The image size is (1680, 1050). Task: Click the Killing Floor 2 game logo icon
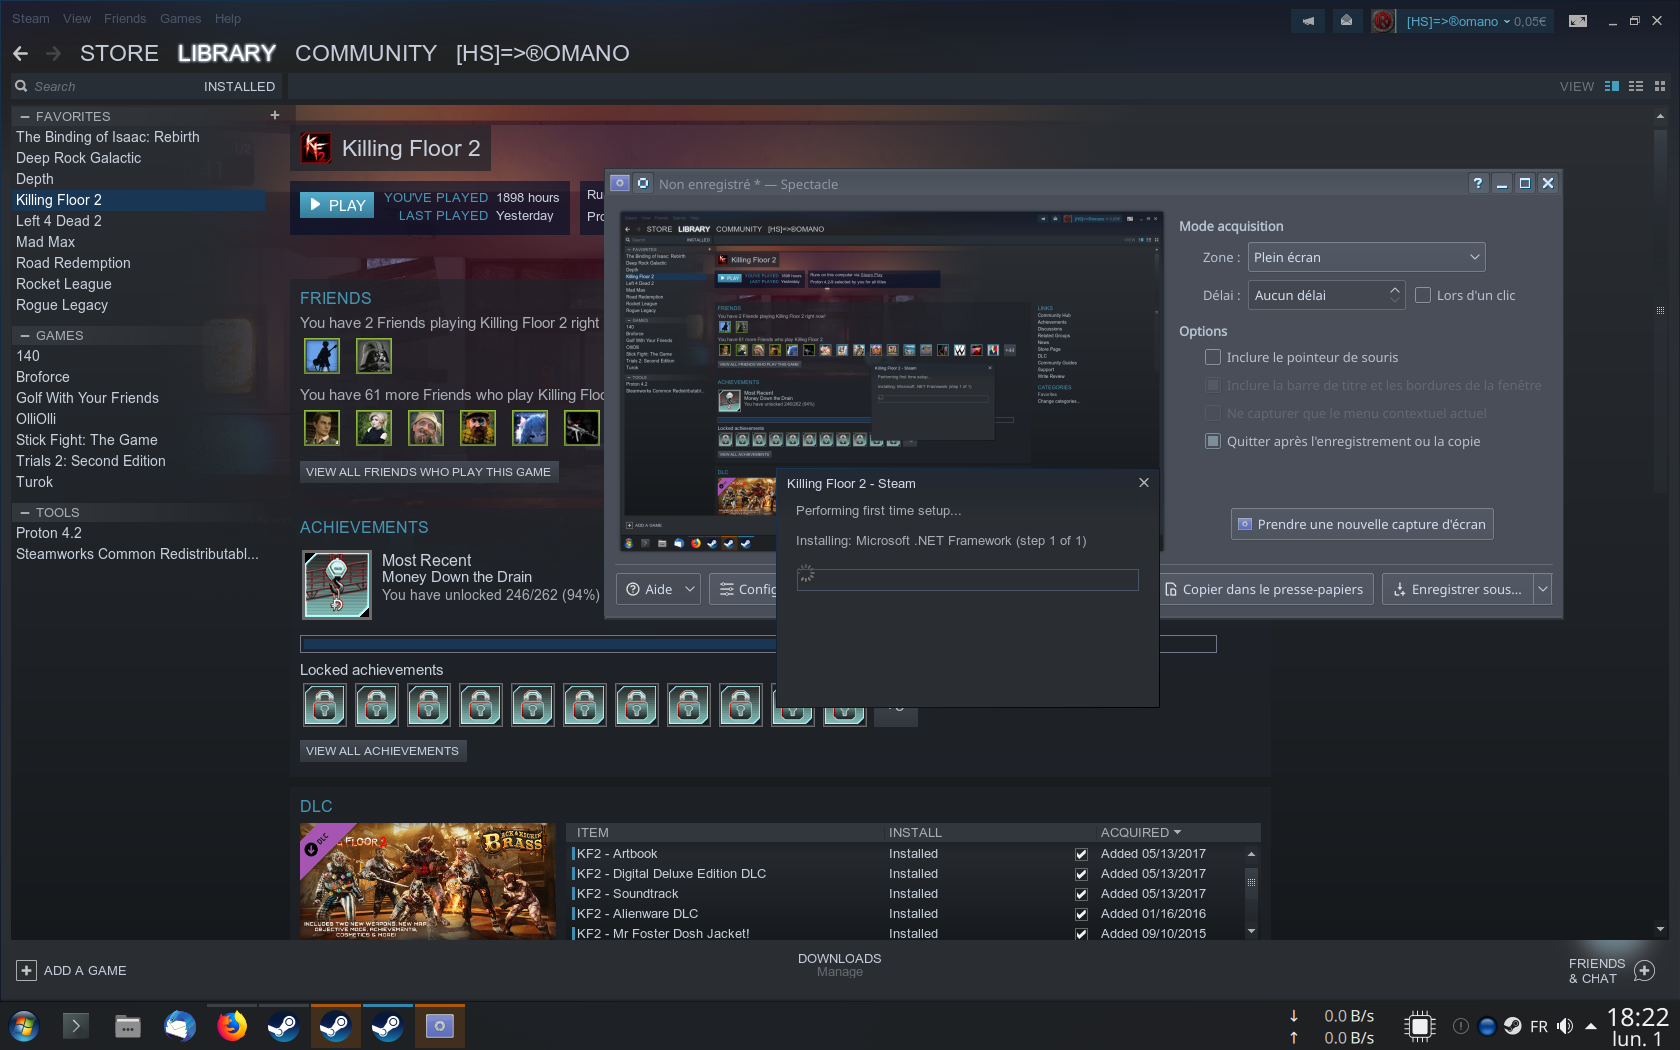(x=316, y=148)
